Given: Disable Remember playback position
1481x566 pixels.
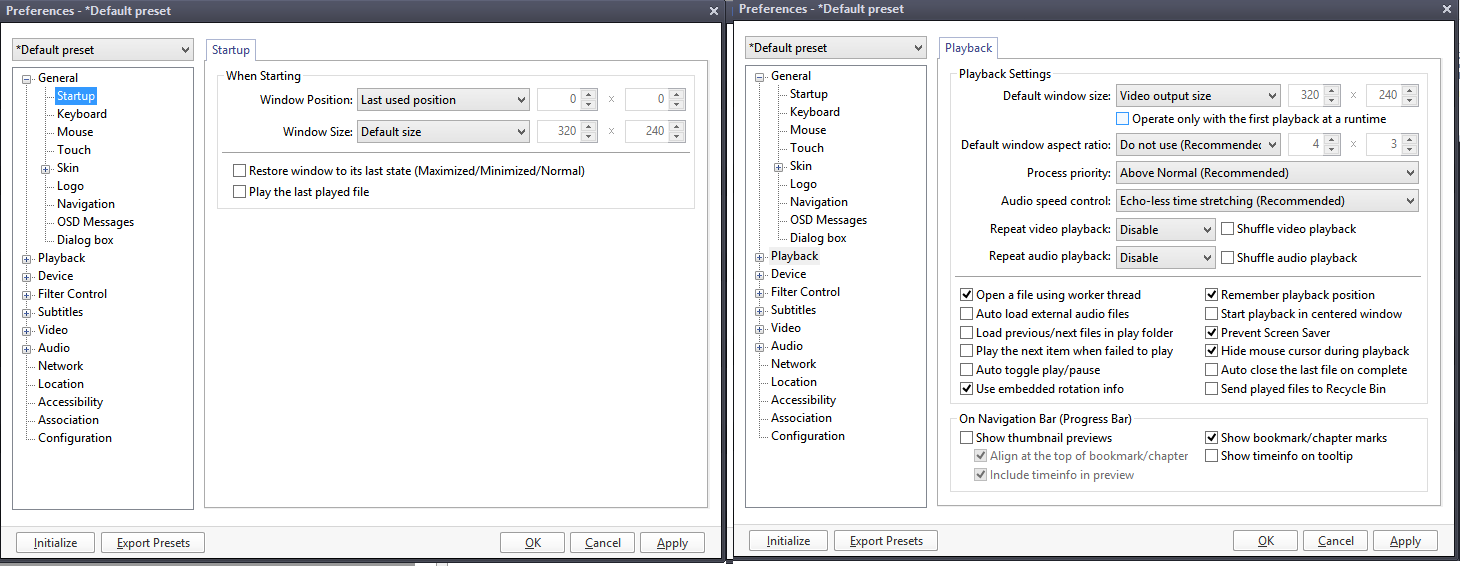Looking at the screenshot, I should pos(1212,295).
